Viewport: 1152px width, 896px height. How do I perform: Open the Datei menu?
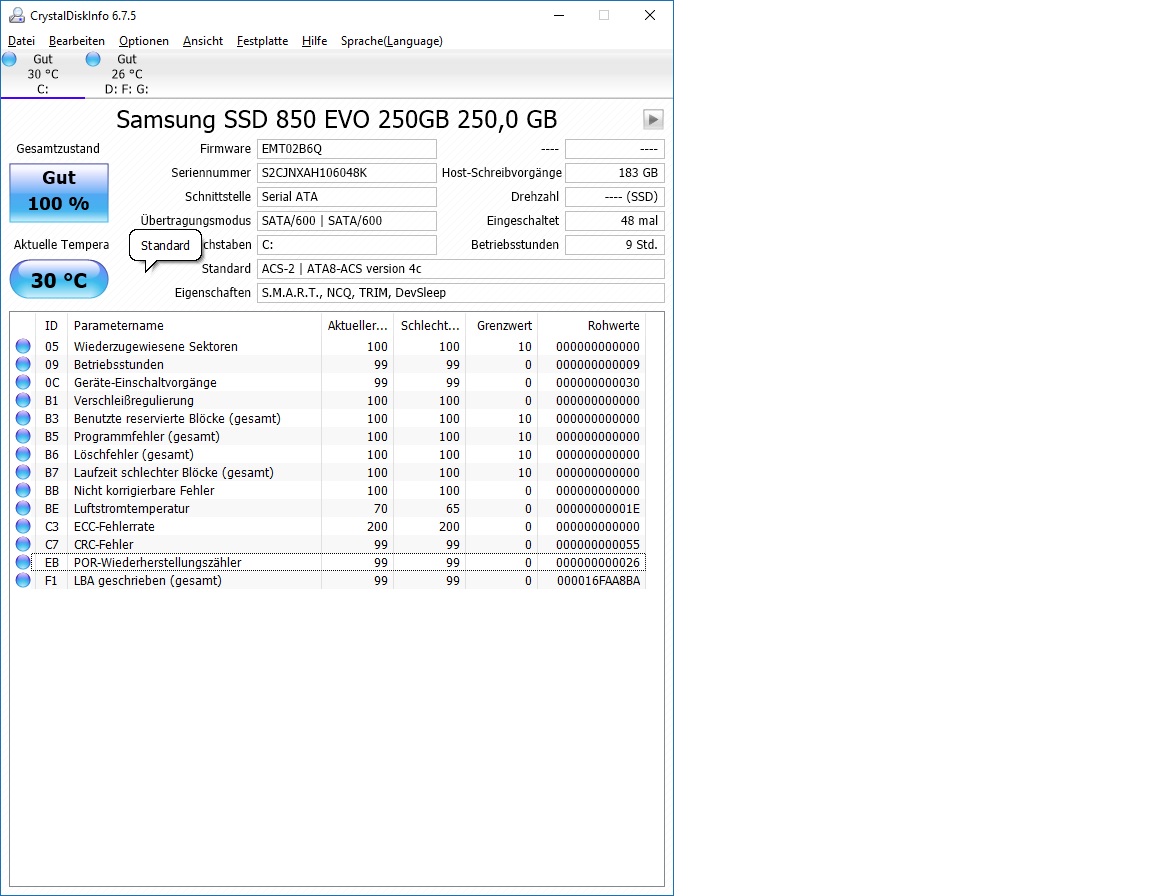point(21,41)
